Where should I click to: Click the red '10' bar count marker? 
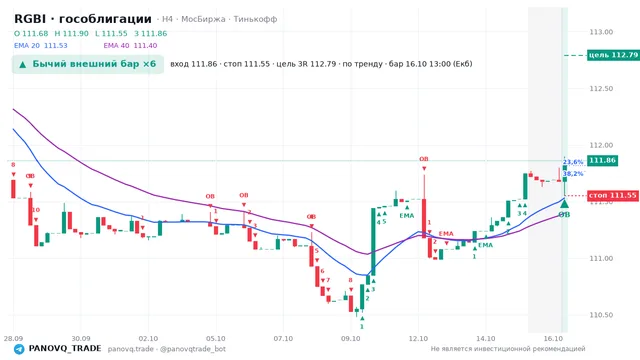[x=36, y=210]
